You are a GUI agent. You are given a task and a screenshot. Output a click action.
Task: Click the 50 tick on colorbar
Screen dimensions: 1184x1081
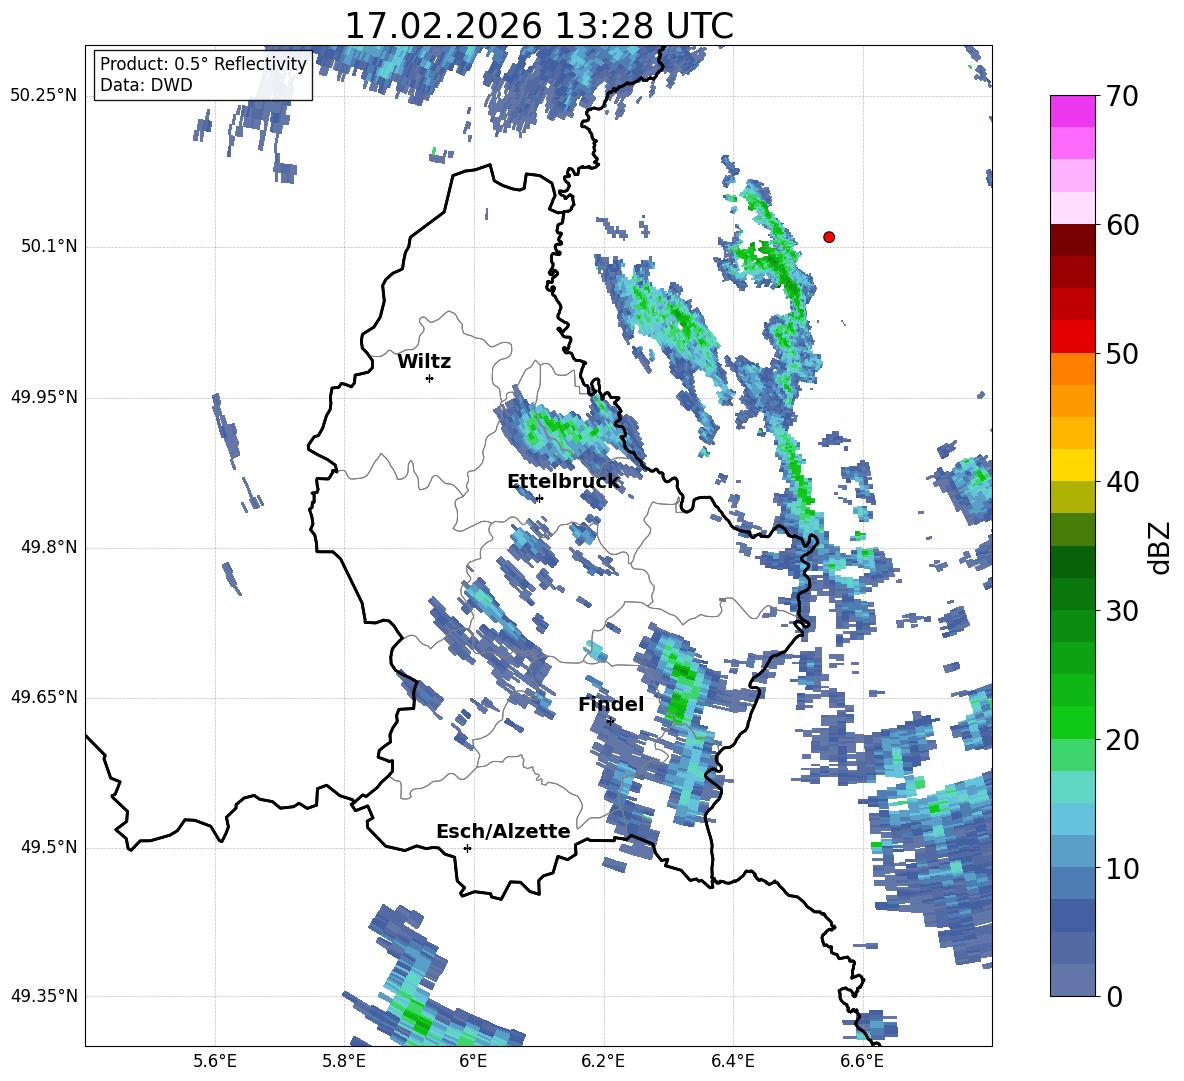pyautogui.click(x=1122, y=353)
